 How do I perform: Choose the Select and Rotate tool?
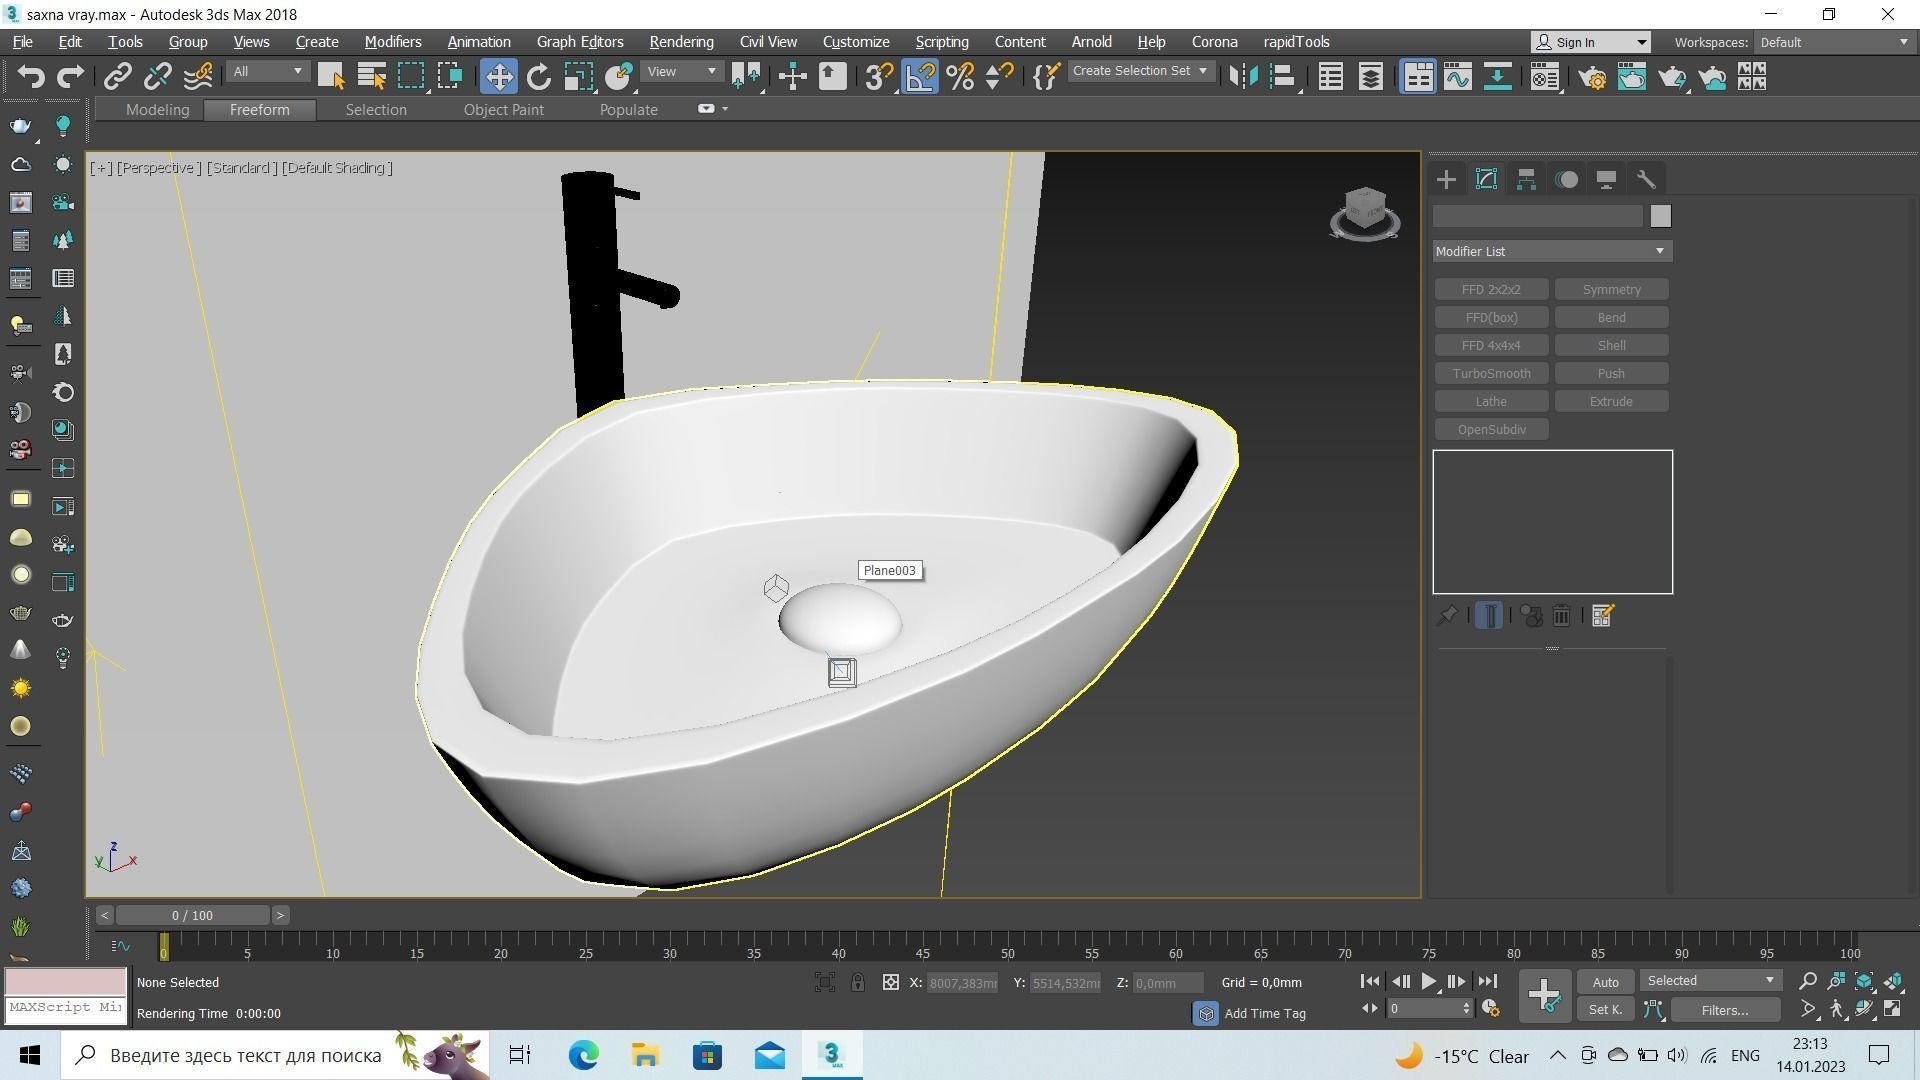(x=539, y=77)
